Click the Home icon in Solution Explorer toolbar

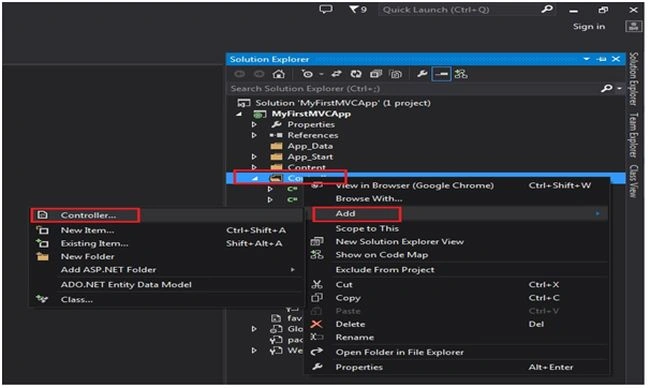(x=279, y=74)
